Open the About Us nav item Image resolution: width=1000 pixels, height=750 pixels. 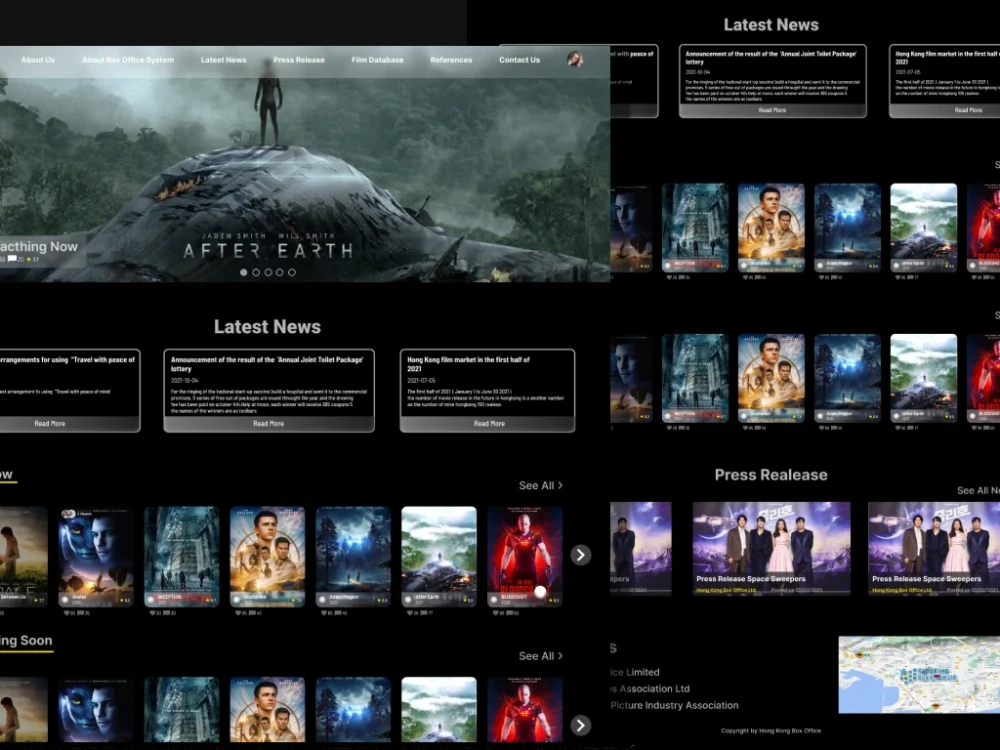click(38, 60)
